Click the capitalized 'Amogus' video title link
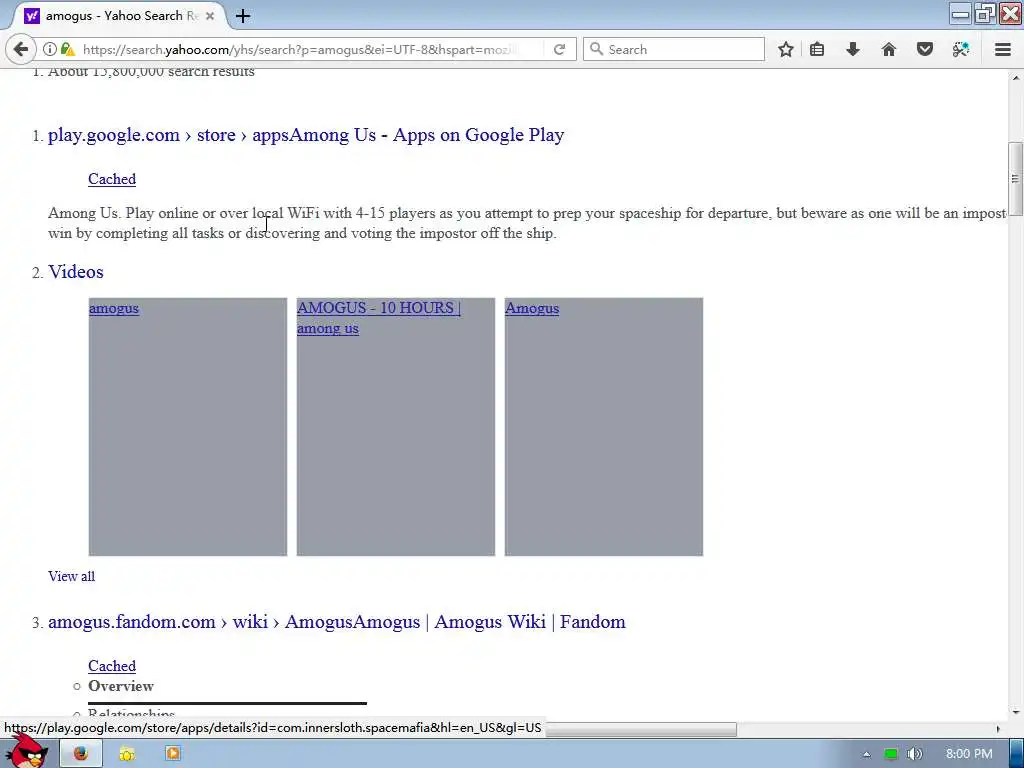 [532, 308]
